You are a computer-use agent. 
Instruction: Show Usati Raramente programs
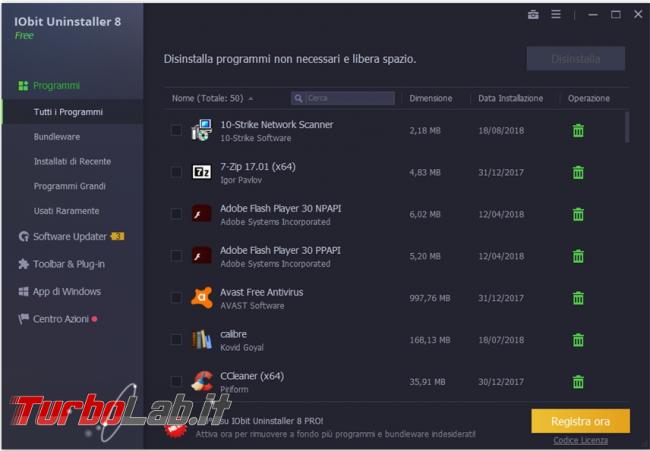(x=66, y=211)
